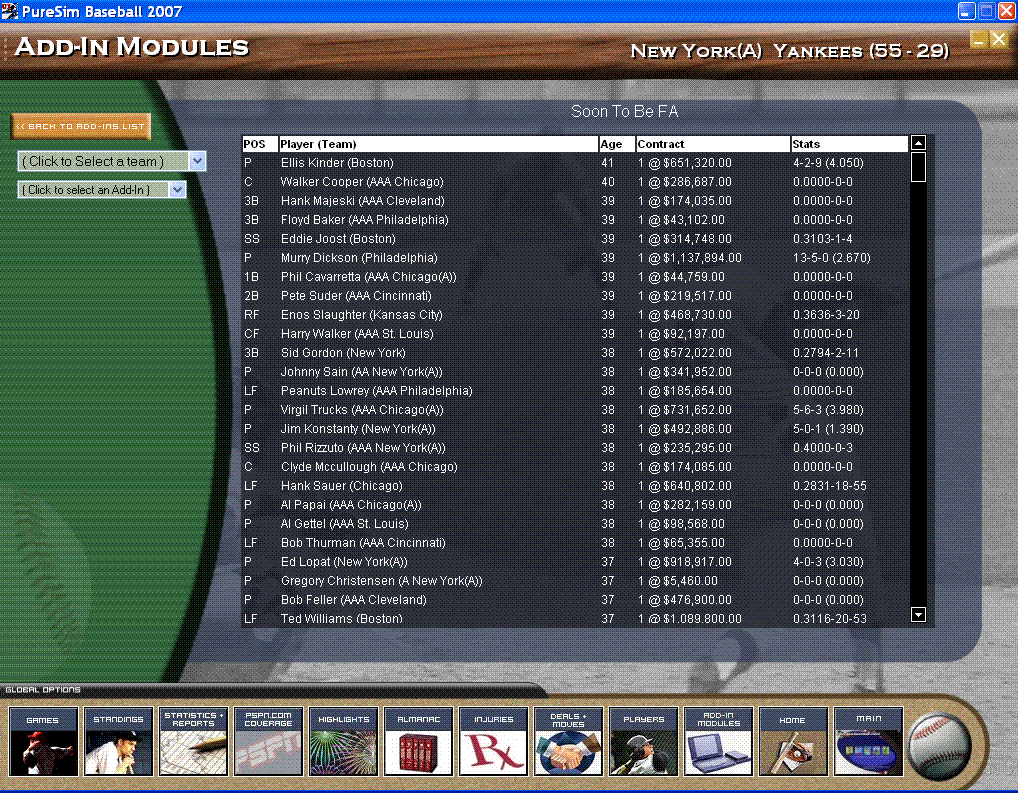This screenshot has height=793, width=1018.
Task: Select Jim Konstanty (New York(A)) row
Action: [575, 429]
